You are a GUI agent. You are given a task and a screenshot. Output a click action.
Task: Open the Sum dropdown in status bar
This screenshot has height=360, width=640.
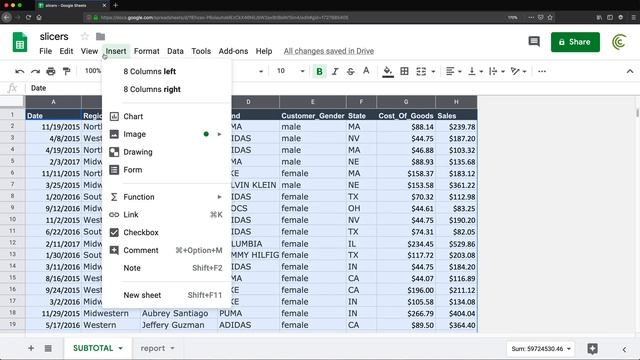[x=541, y=349]
